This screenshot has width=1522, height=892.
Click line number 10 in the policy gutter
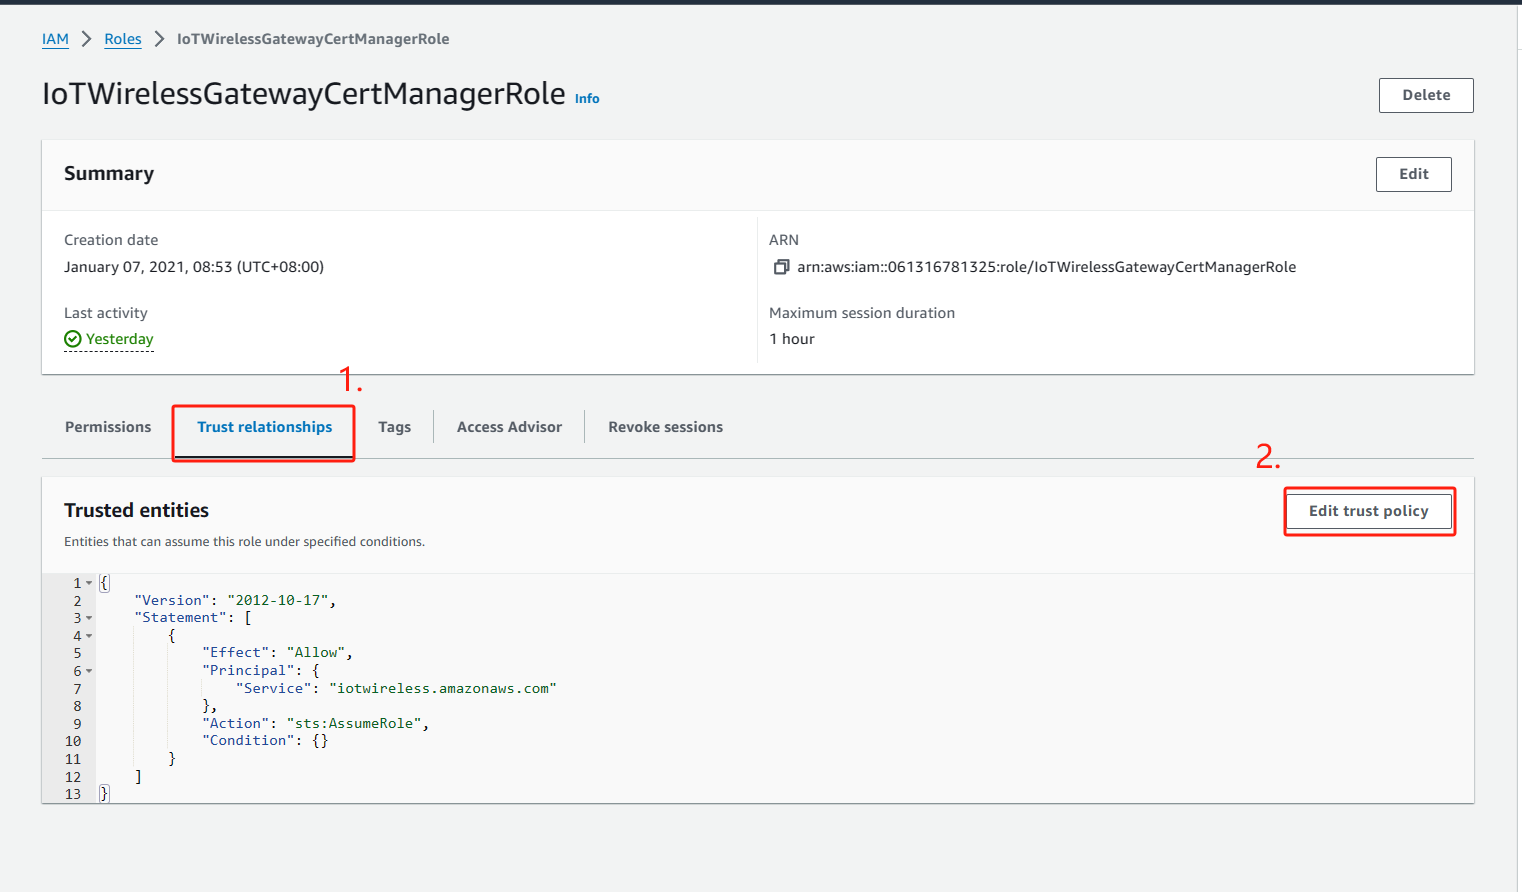(73, 741)
